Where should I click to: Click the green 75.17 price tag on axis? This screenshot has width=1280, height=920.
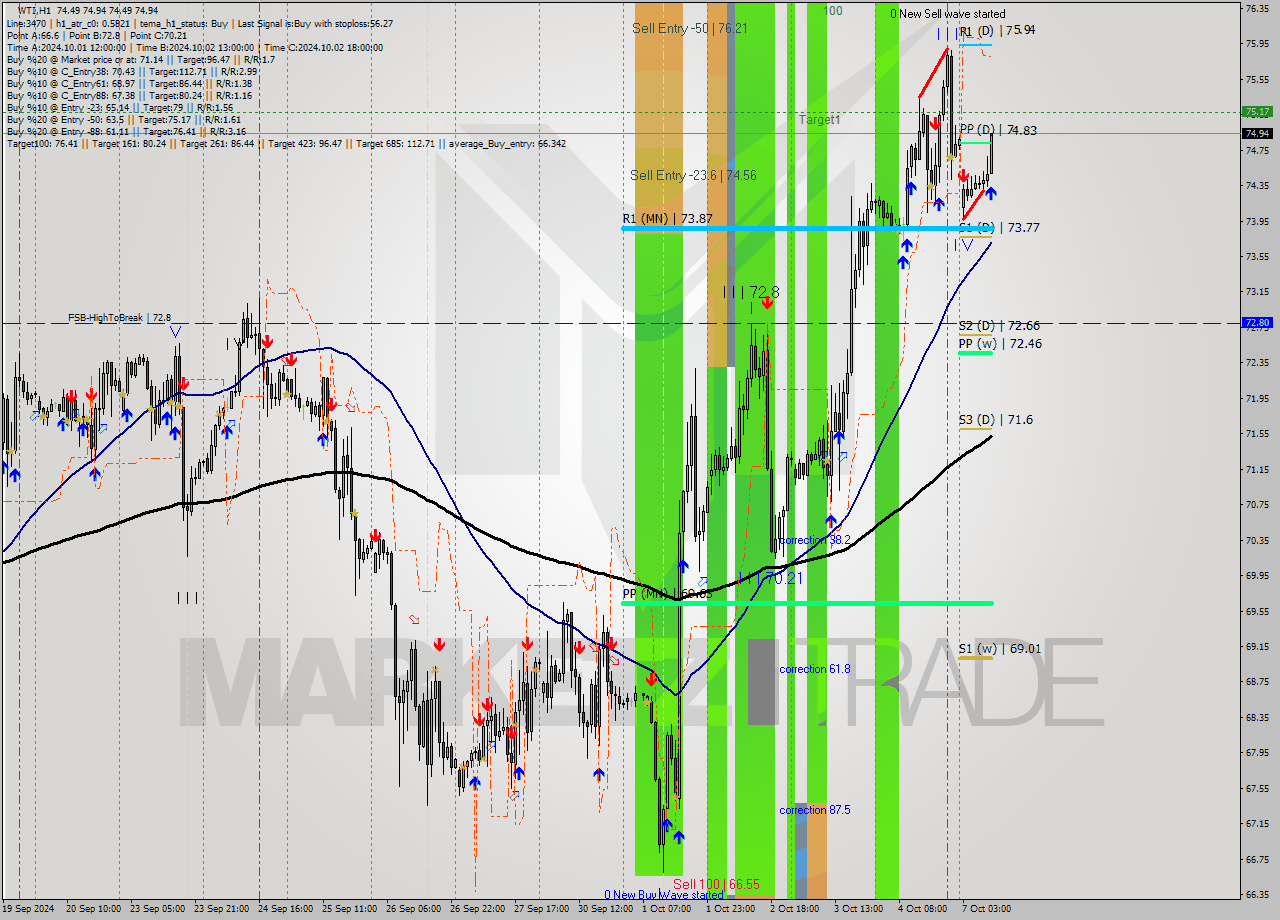(1257, 112)
